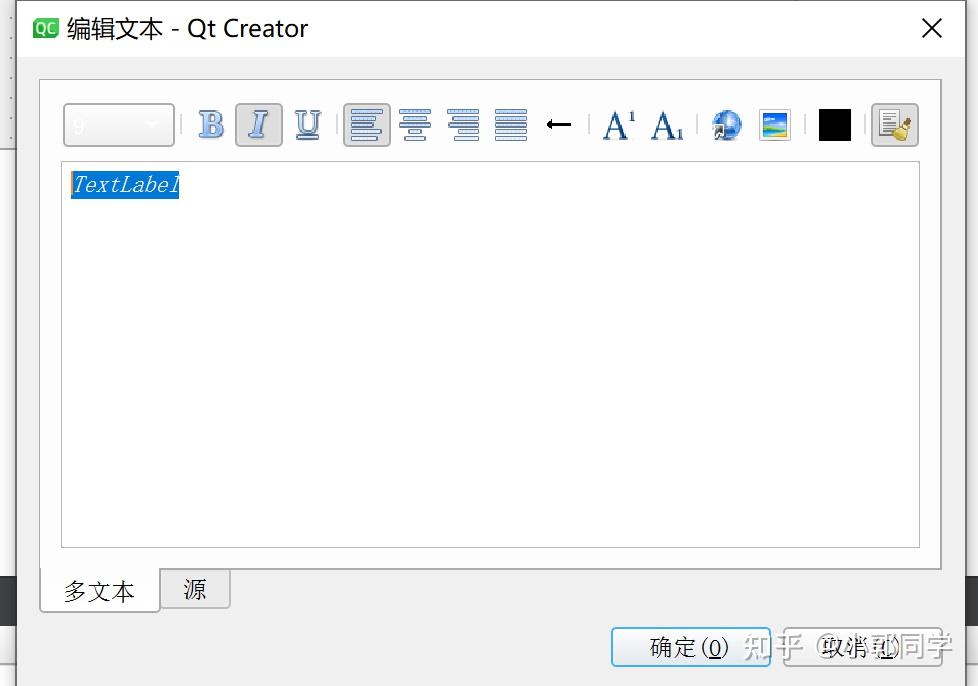Viewport: 978px width, 686px height.
Task: Select the align left icon
Action: click(367, 124)
